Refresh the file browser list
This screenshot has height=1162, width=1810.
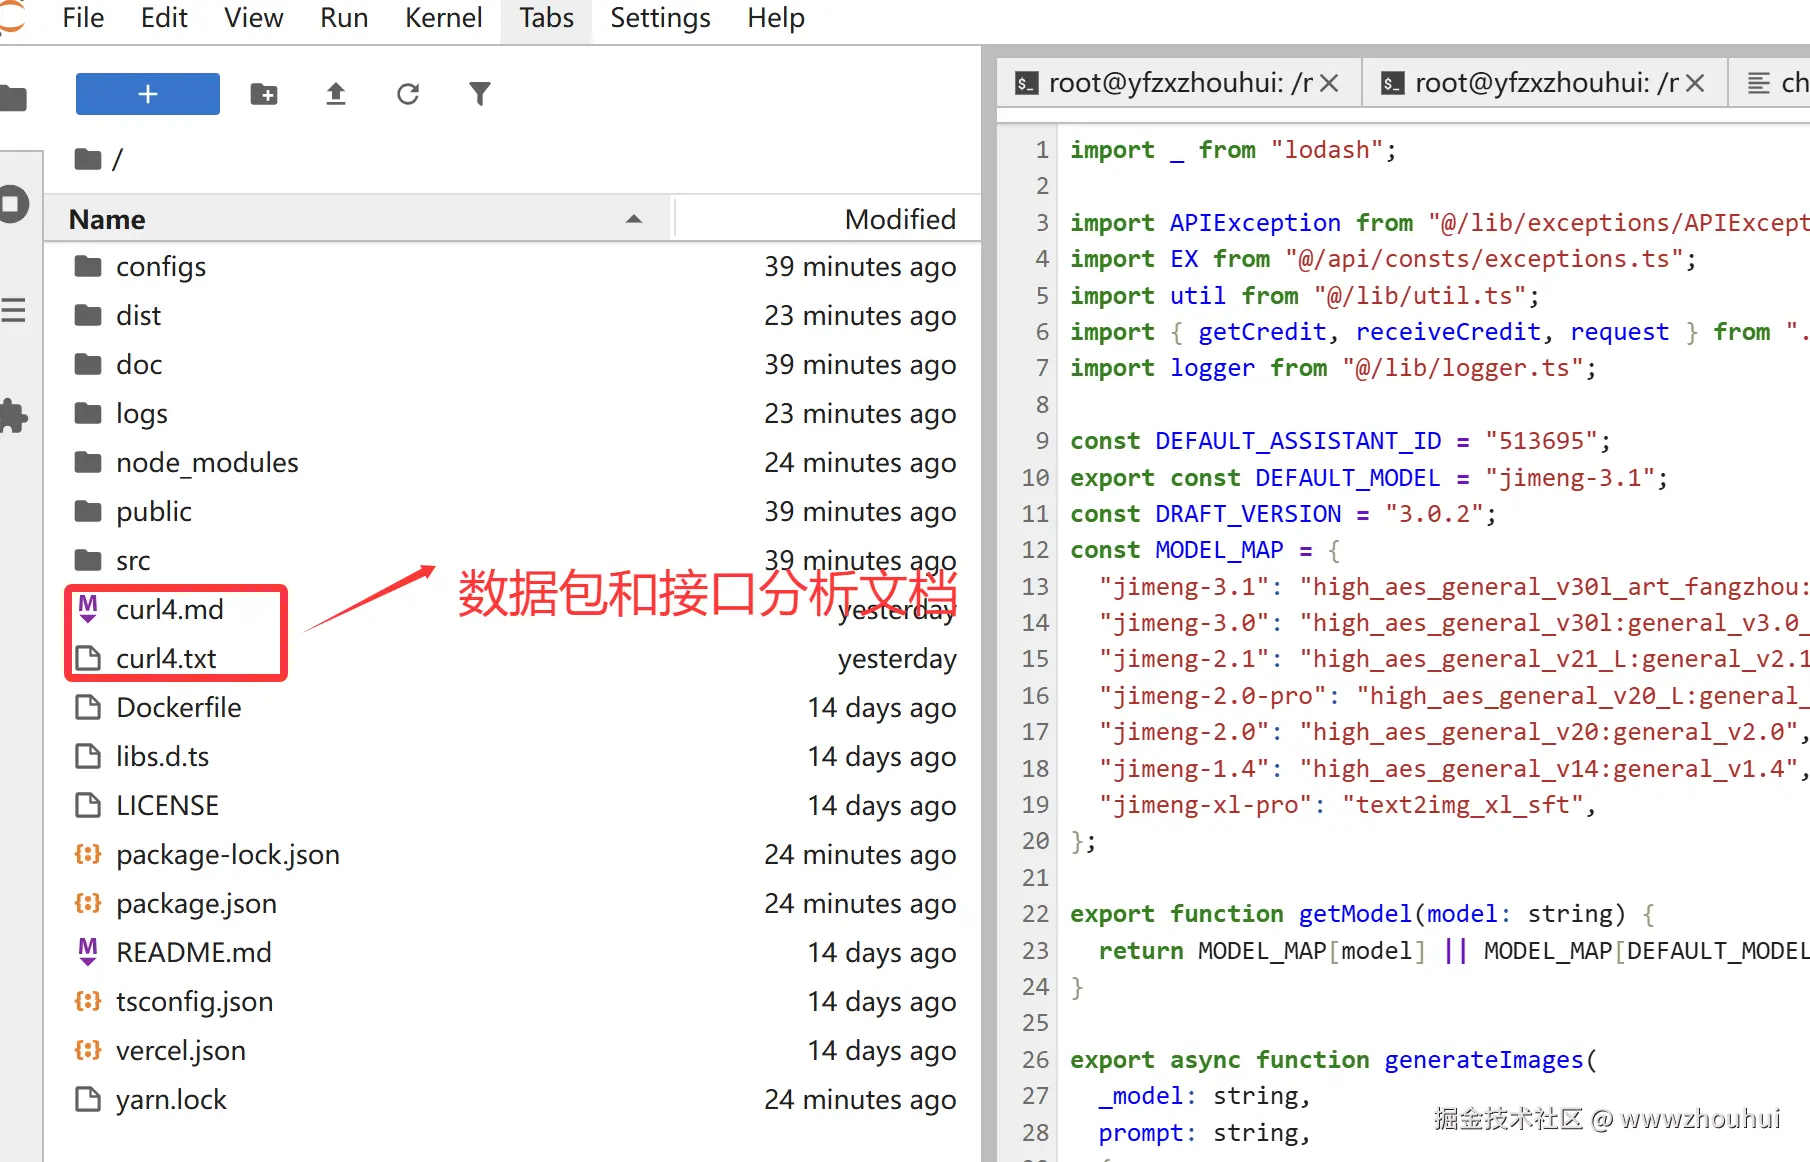408,94
